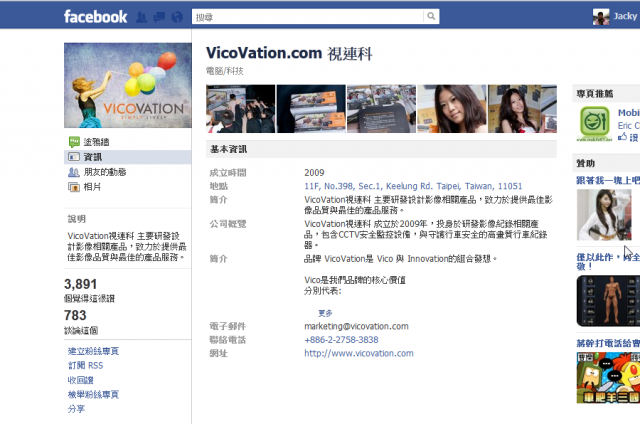Click the 783 talking-about count
This screenshot has width=640, height=424.
pos(75,315)
